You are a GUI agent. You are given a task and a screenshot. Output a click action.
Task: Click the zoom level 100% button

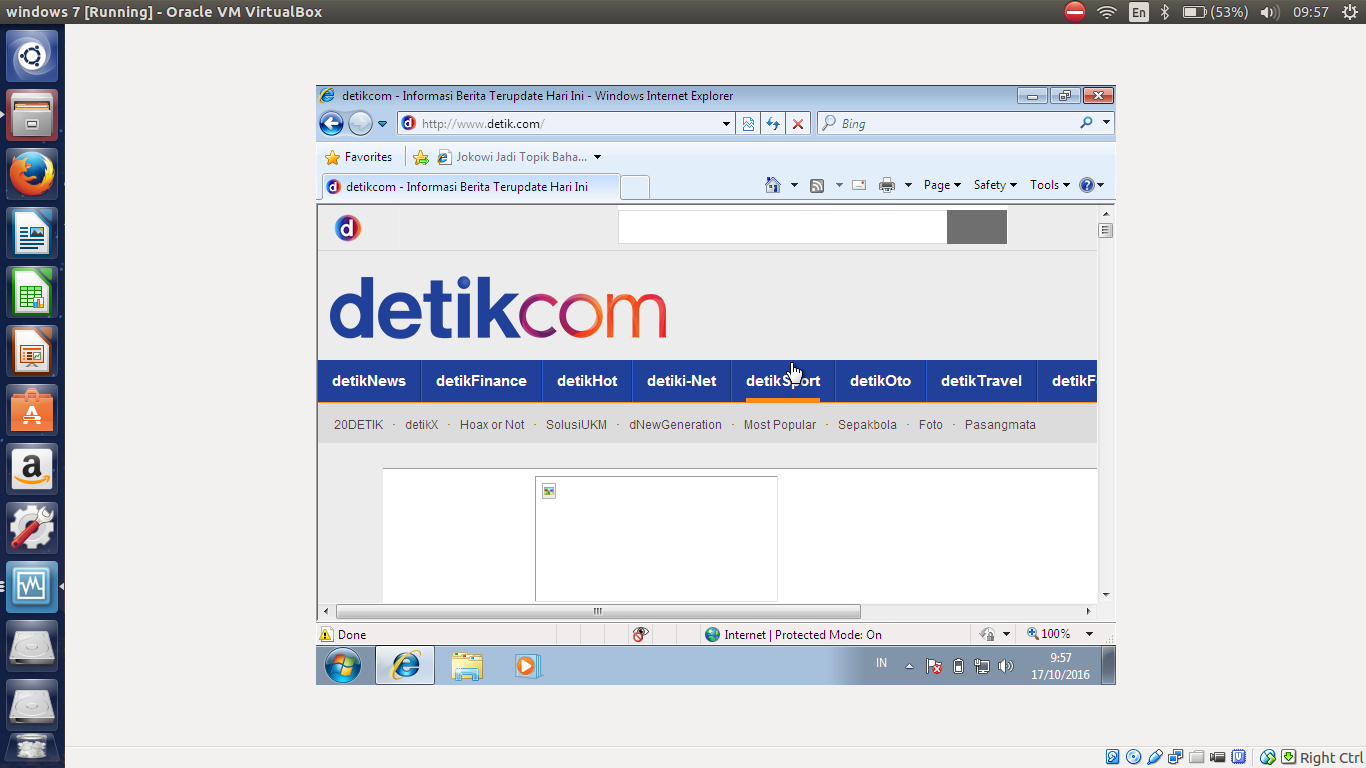click(1048, 634)
